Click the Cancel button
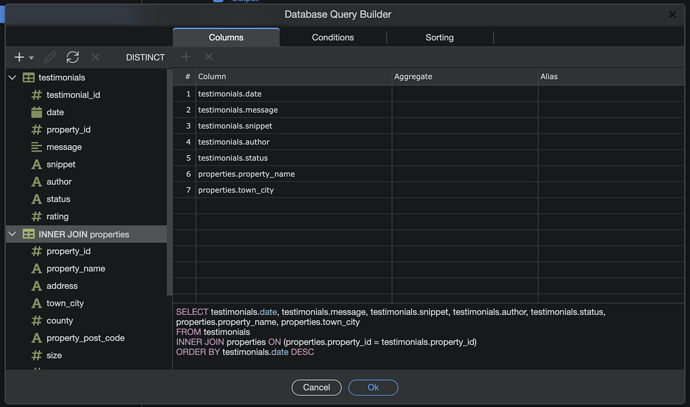This screenshot has height=407, width=690. point(316,387)
